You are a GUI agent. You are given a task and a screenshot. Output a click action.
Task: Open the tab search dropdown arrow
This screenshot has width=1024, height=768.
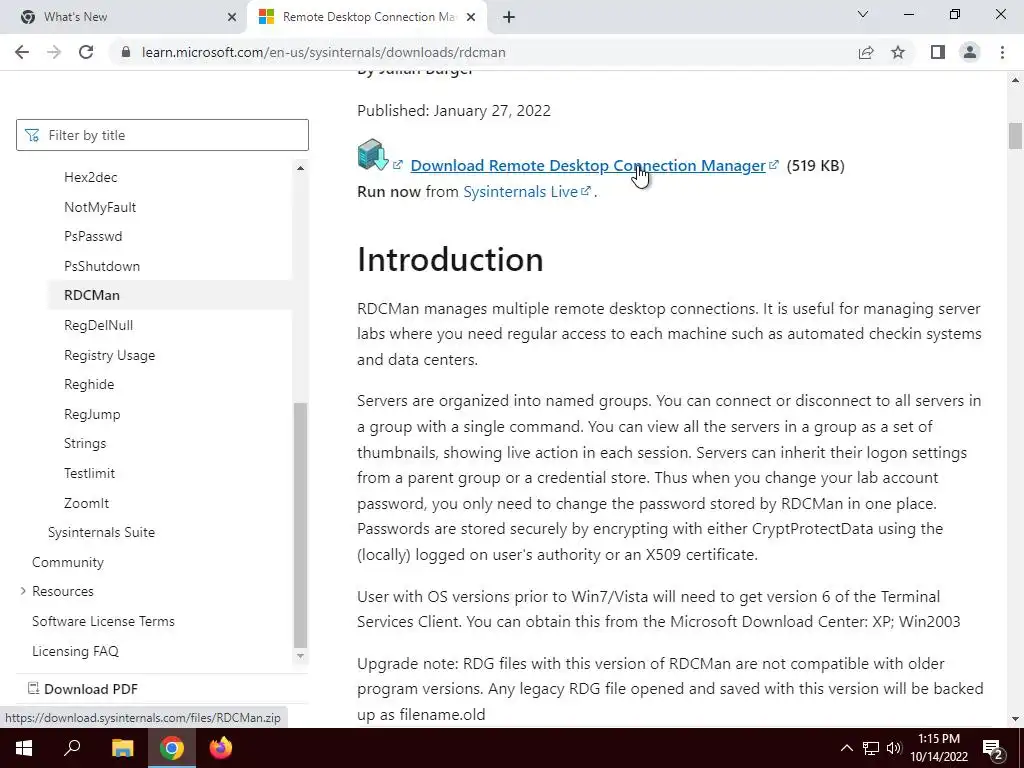click(863, 14)
